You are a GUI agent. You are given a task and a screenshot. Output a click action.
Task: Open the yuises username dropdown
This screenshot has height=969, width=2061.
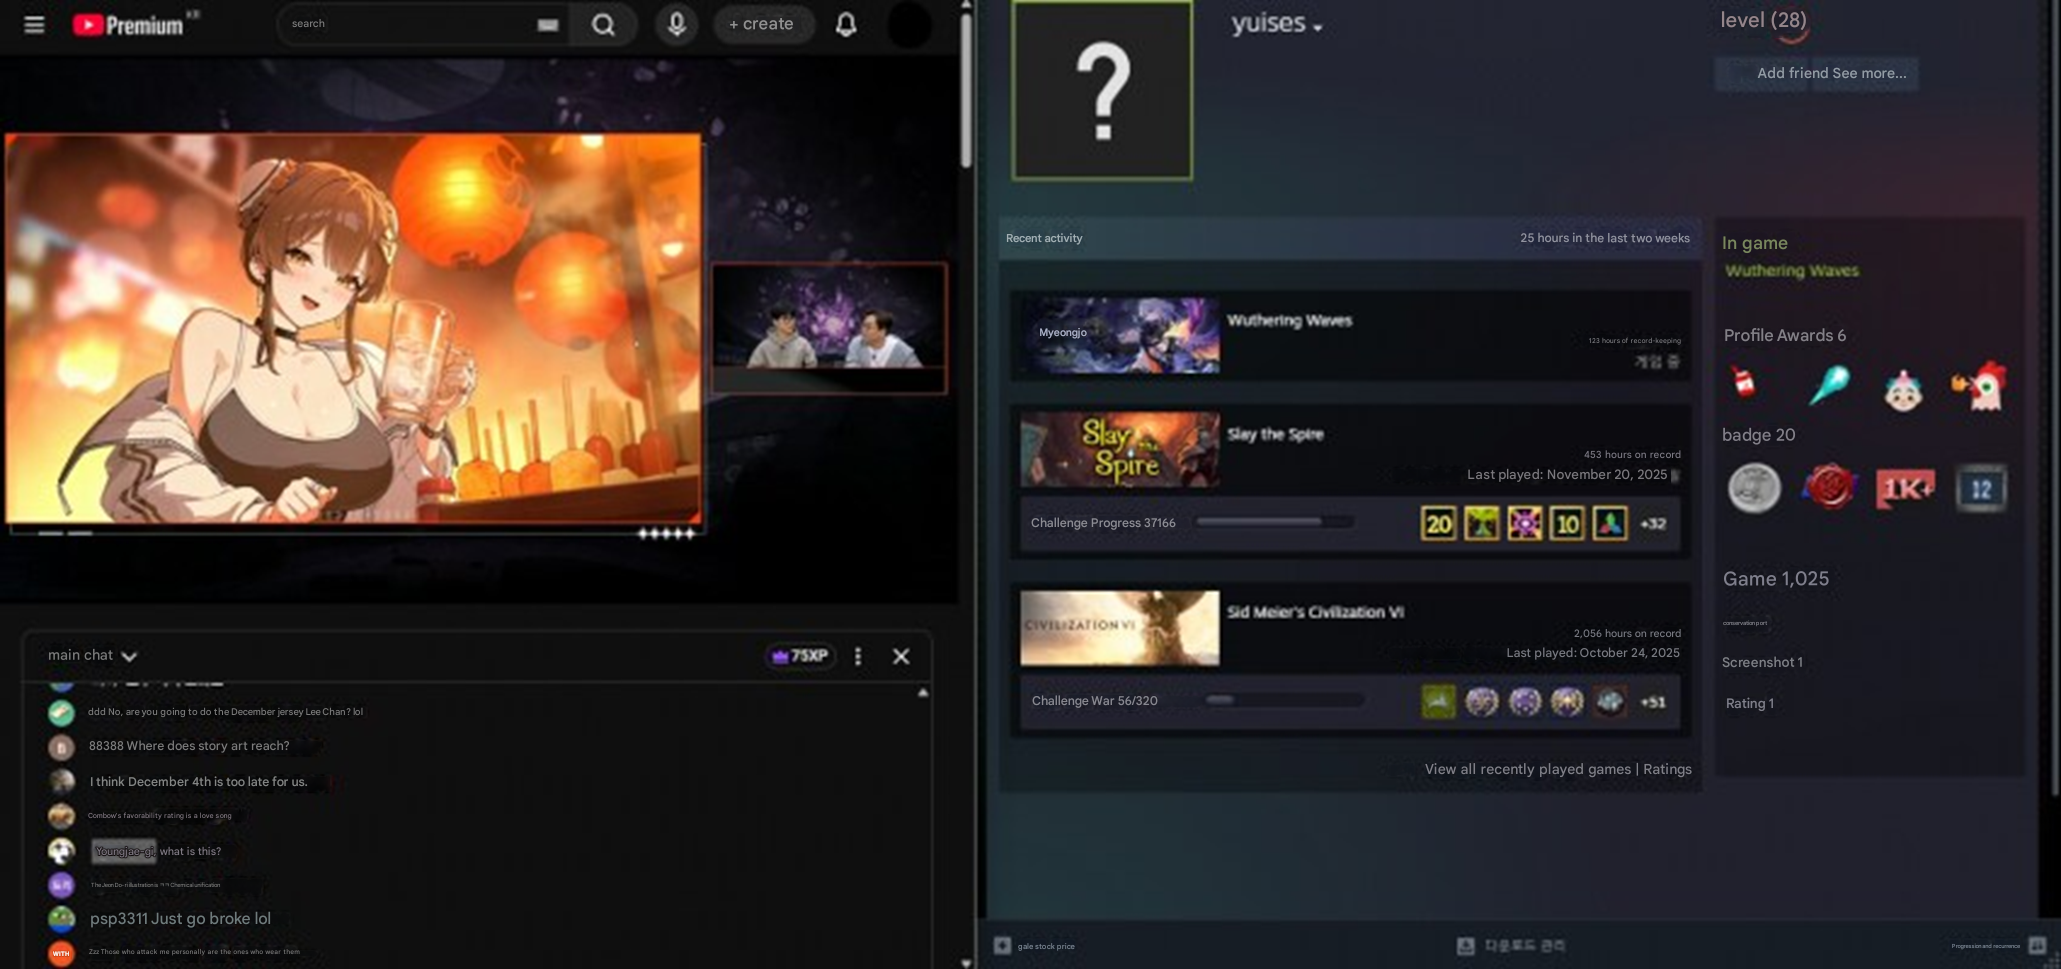[x=1277, y=23]
